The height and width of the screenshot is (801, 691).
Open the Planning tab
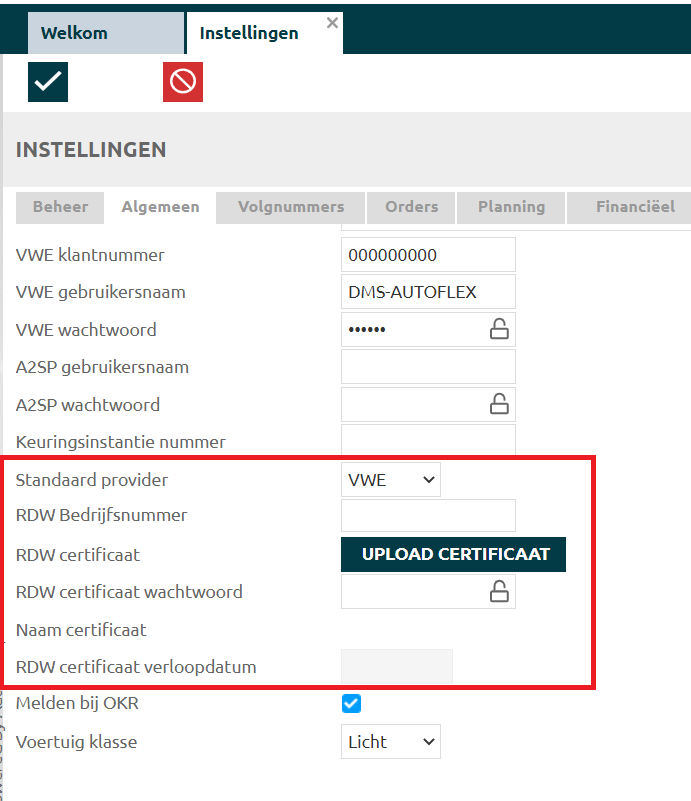click(x=511, y=207)
